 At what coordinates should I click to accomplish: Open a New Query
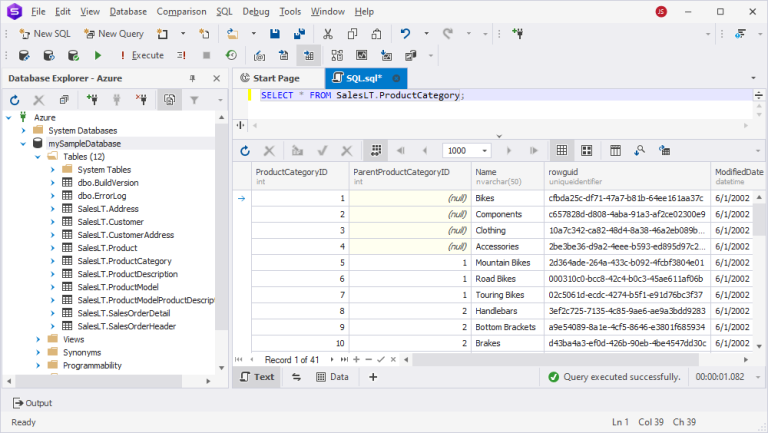click(114, 34)
